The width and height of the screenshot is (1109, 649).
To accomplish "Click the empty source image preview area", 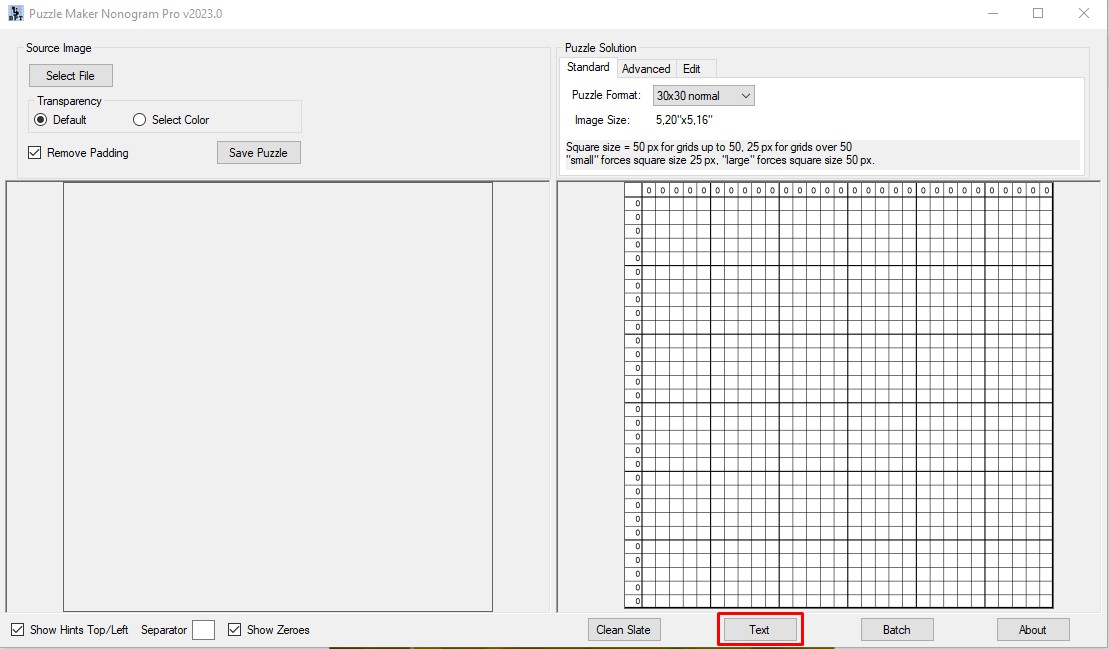I will pos(277,396).
